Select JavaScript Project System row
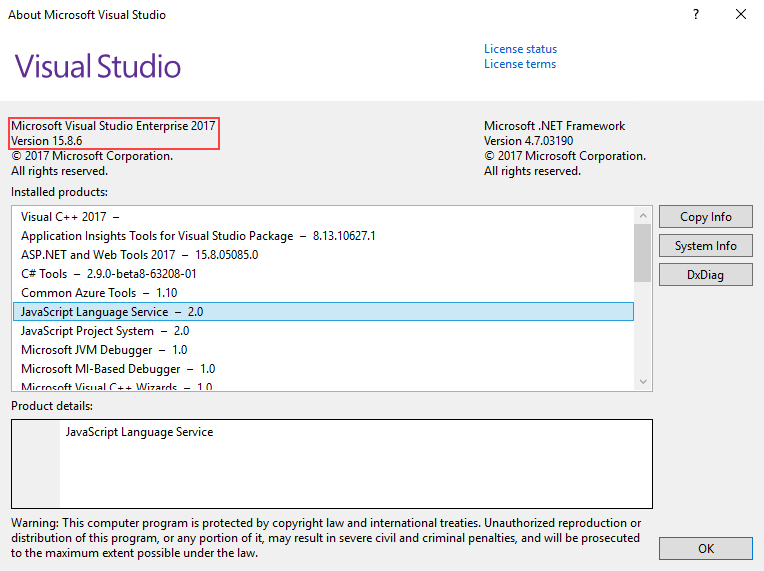 point(324,331)
